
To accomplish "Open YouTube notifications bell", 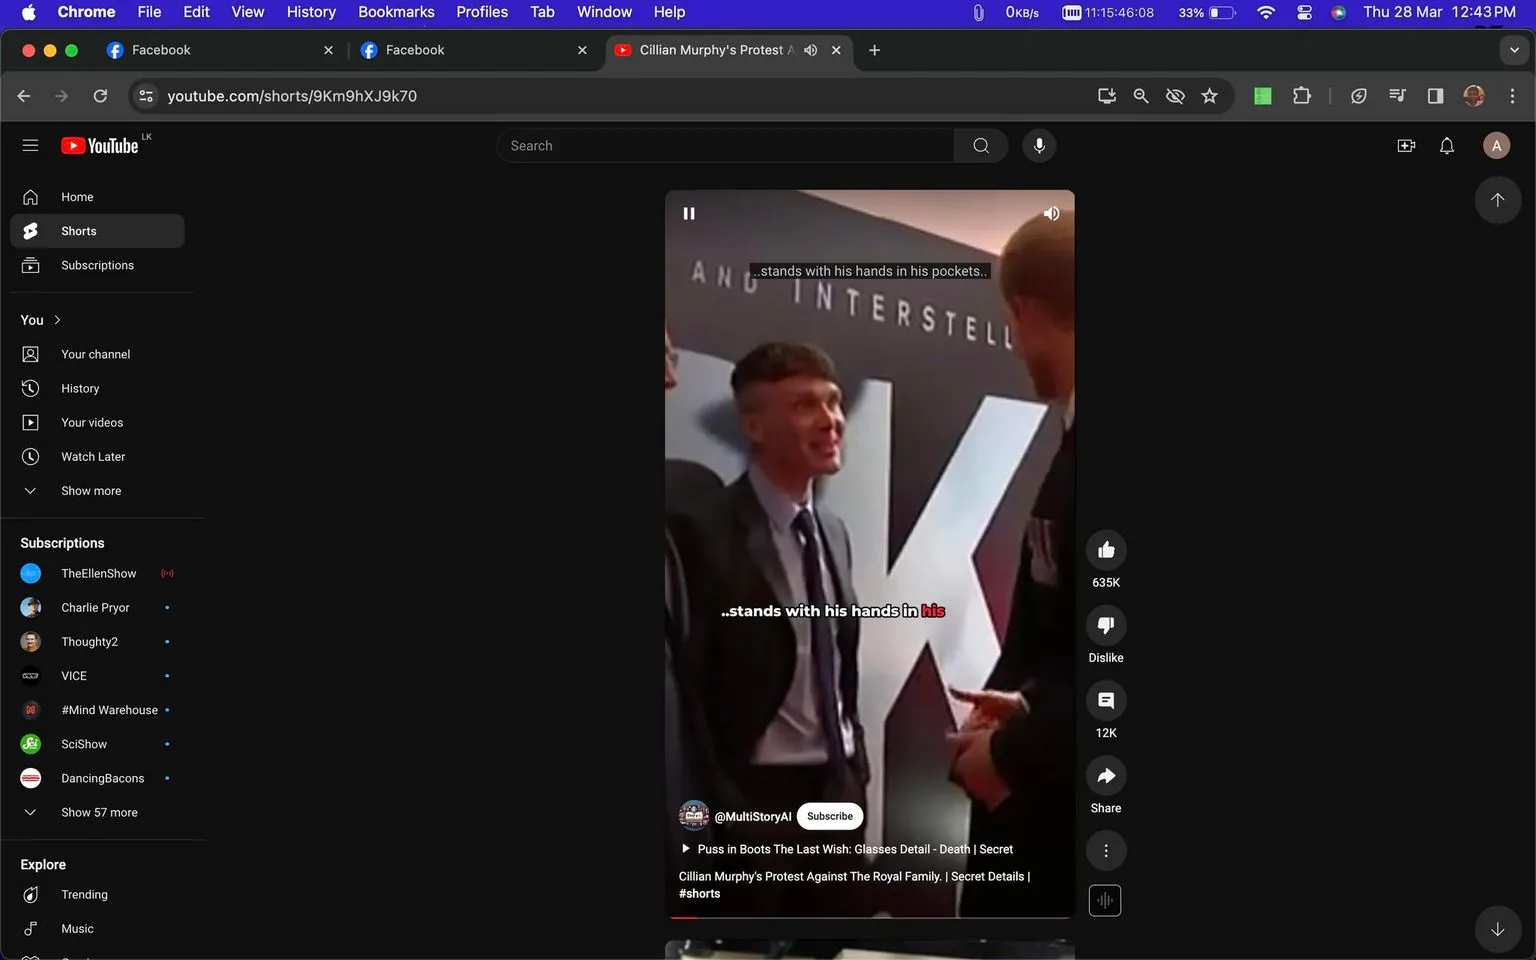I will tap(1446, 145).
